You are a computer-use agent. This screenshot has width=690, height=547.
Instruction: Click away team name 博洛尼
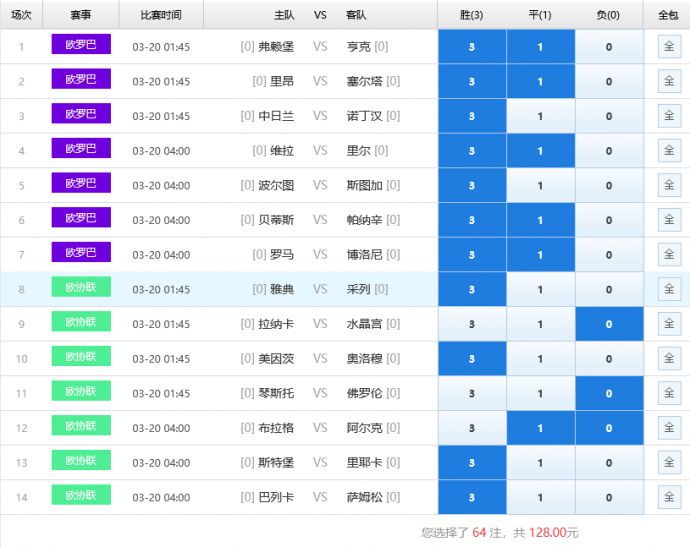364,255
